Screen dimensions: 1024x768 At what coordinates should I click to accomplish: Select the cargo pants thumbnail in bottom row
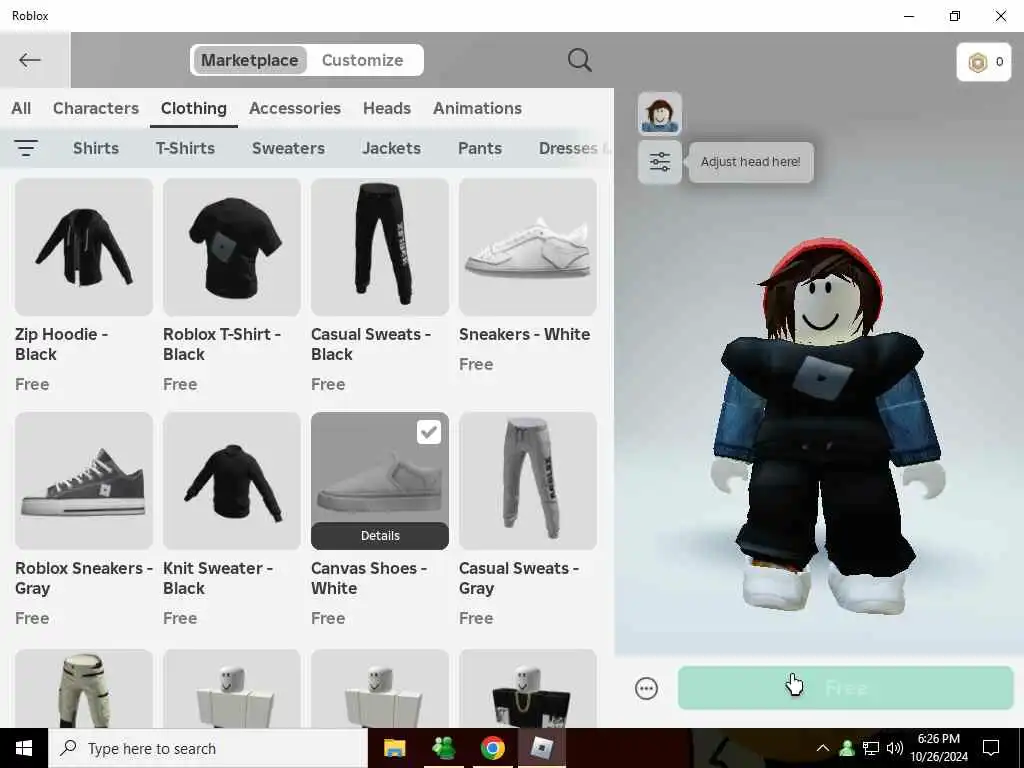pyautogui.click(x=84, y=688)
